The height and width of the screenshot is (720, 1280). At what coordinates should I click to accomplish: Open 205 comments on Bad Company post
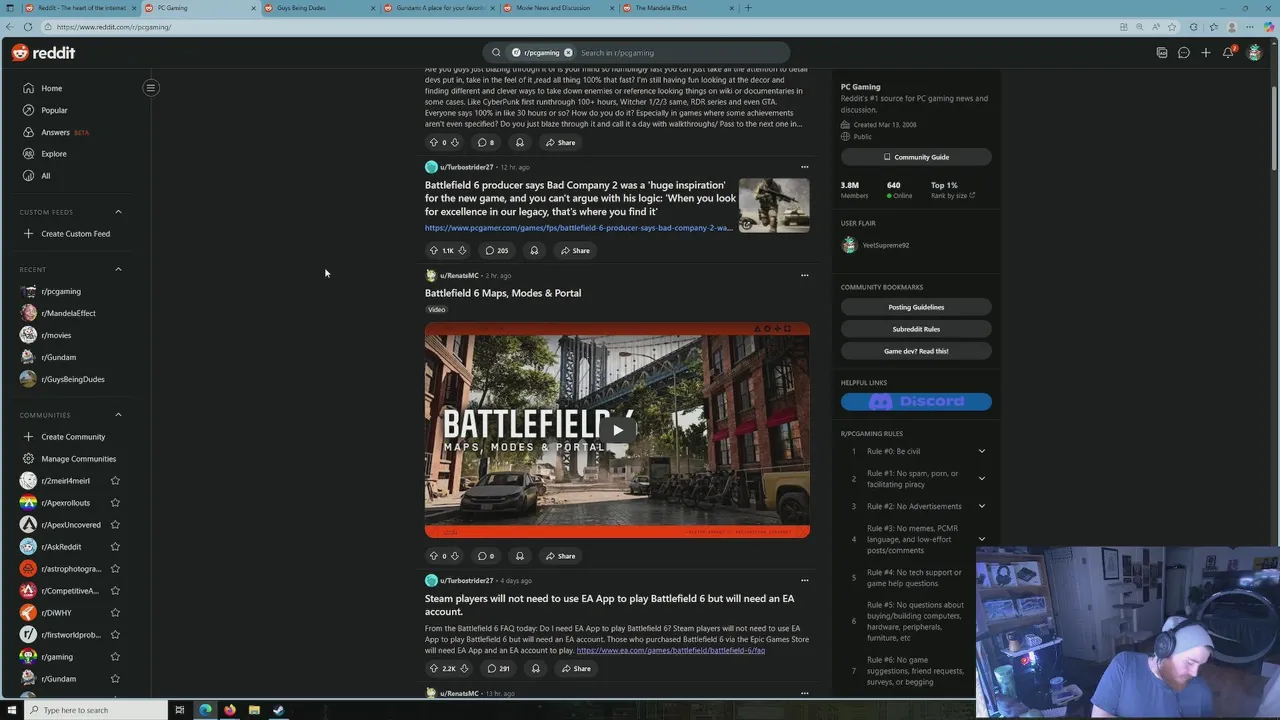497,250
